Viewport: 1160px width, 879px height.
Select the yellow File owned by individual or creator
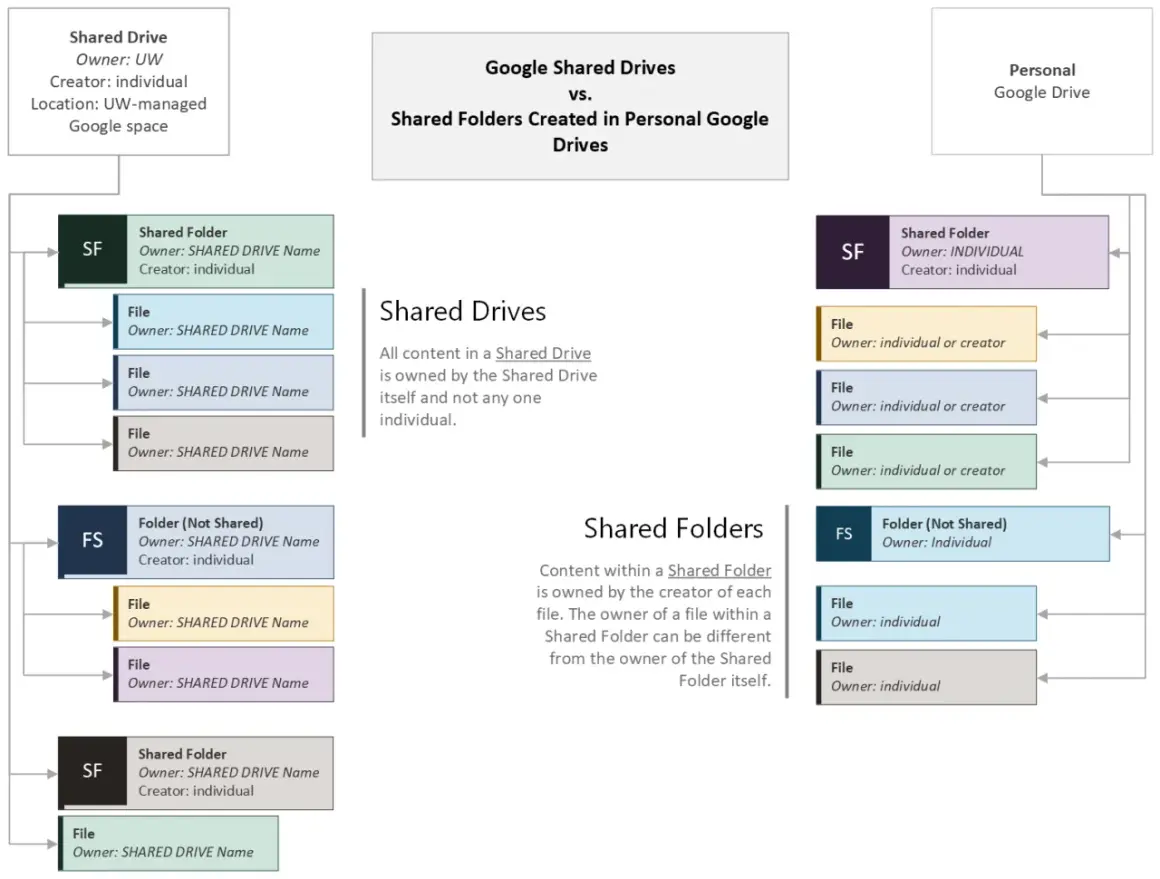click(926, 334)
